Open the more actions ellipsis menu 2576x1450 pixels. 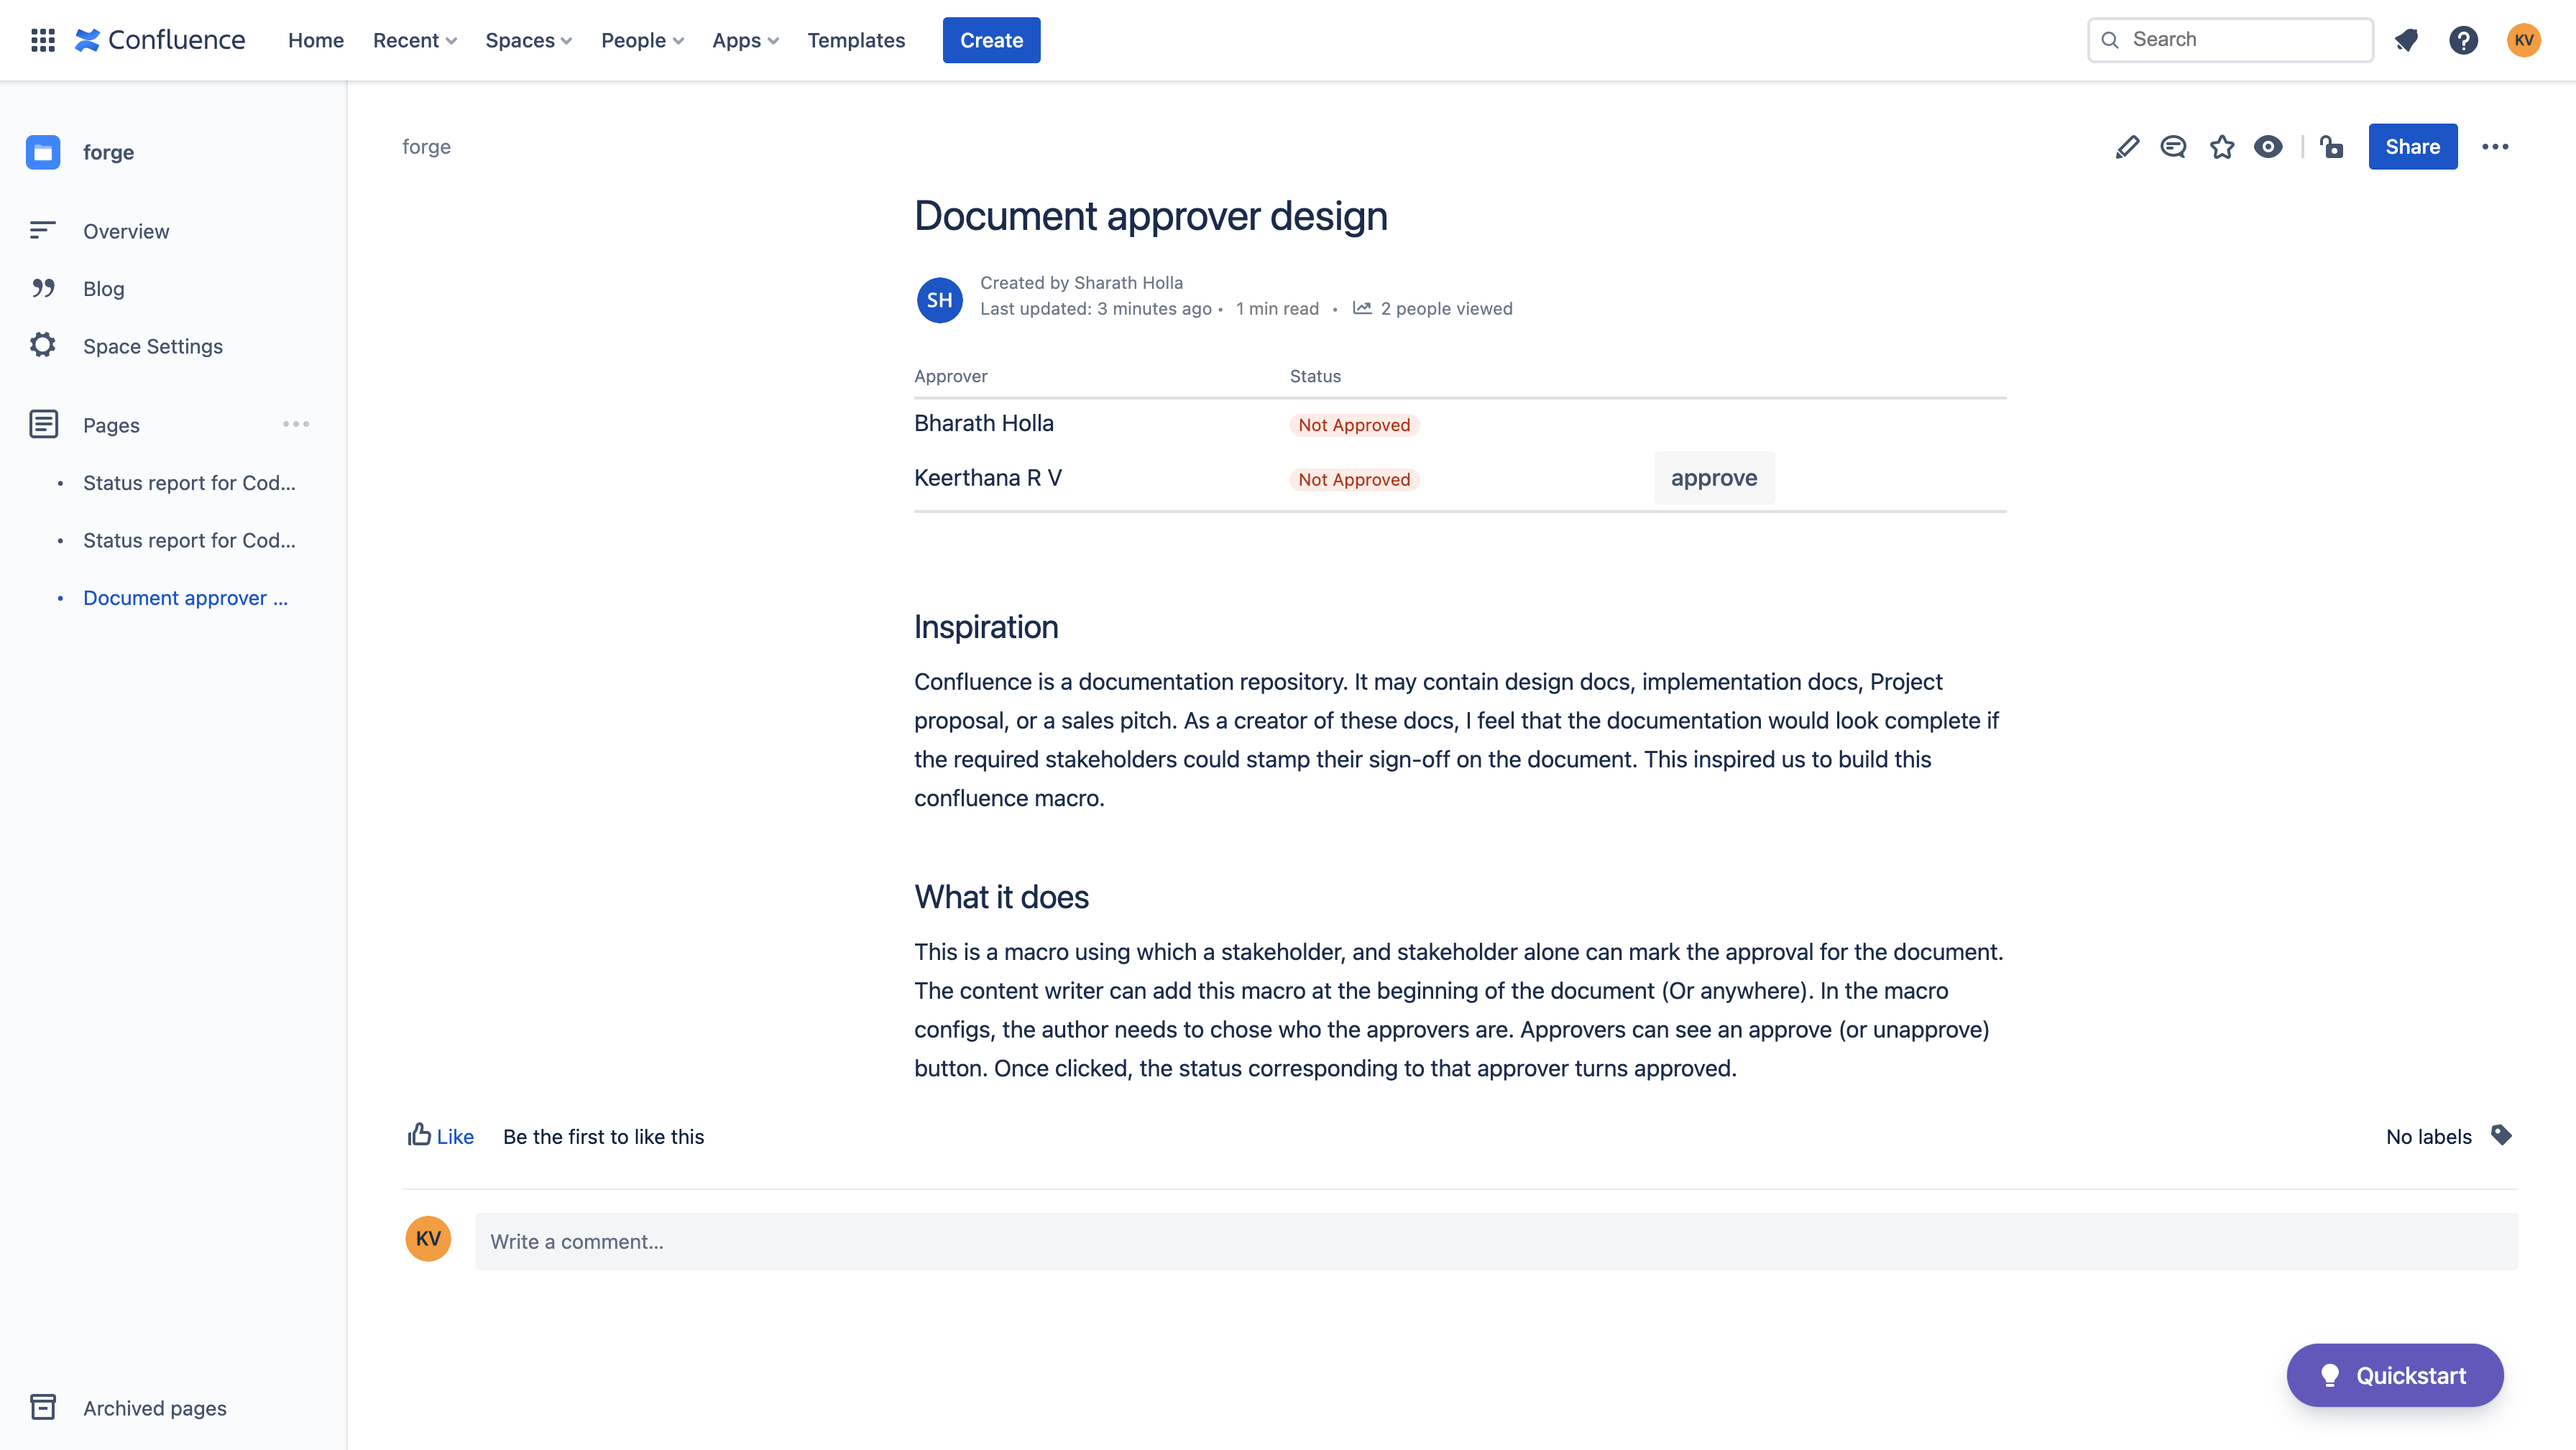point(2495,147)
